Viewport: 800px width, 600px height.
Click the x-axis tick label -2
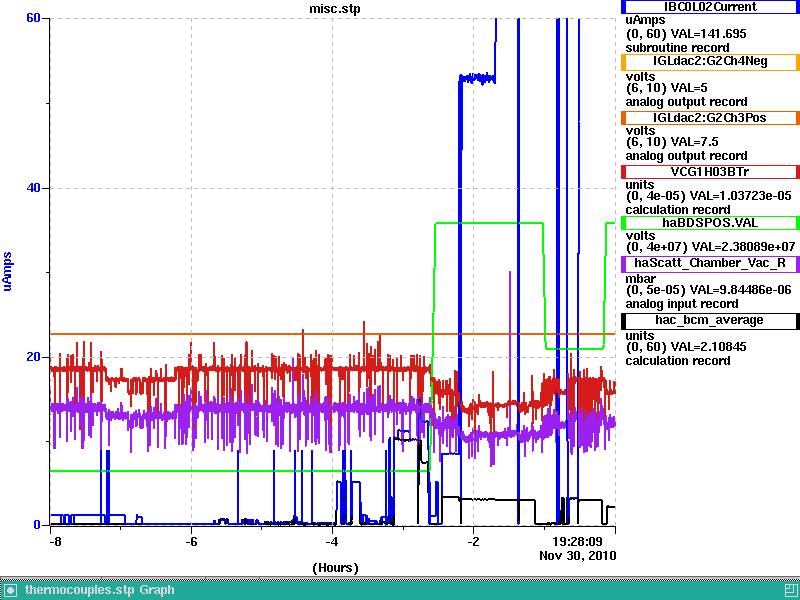tap(473, 542)
